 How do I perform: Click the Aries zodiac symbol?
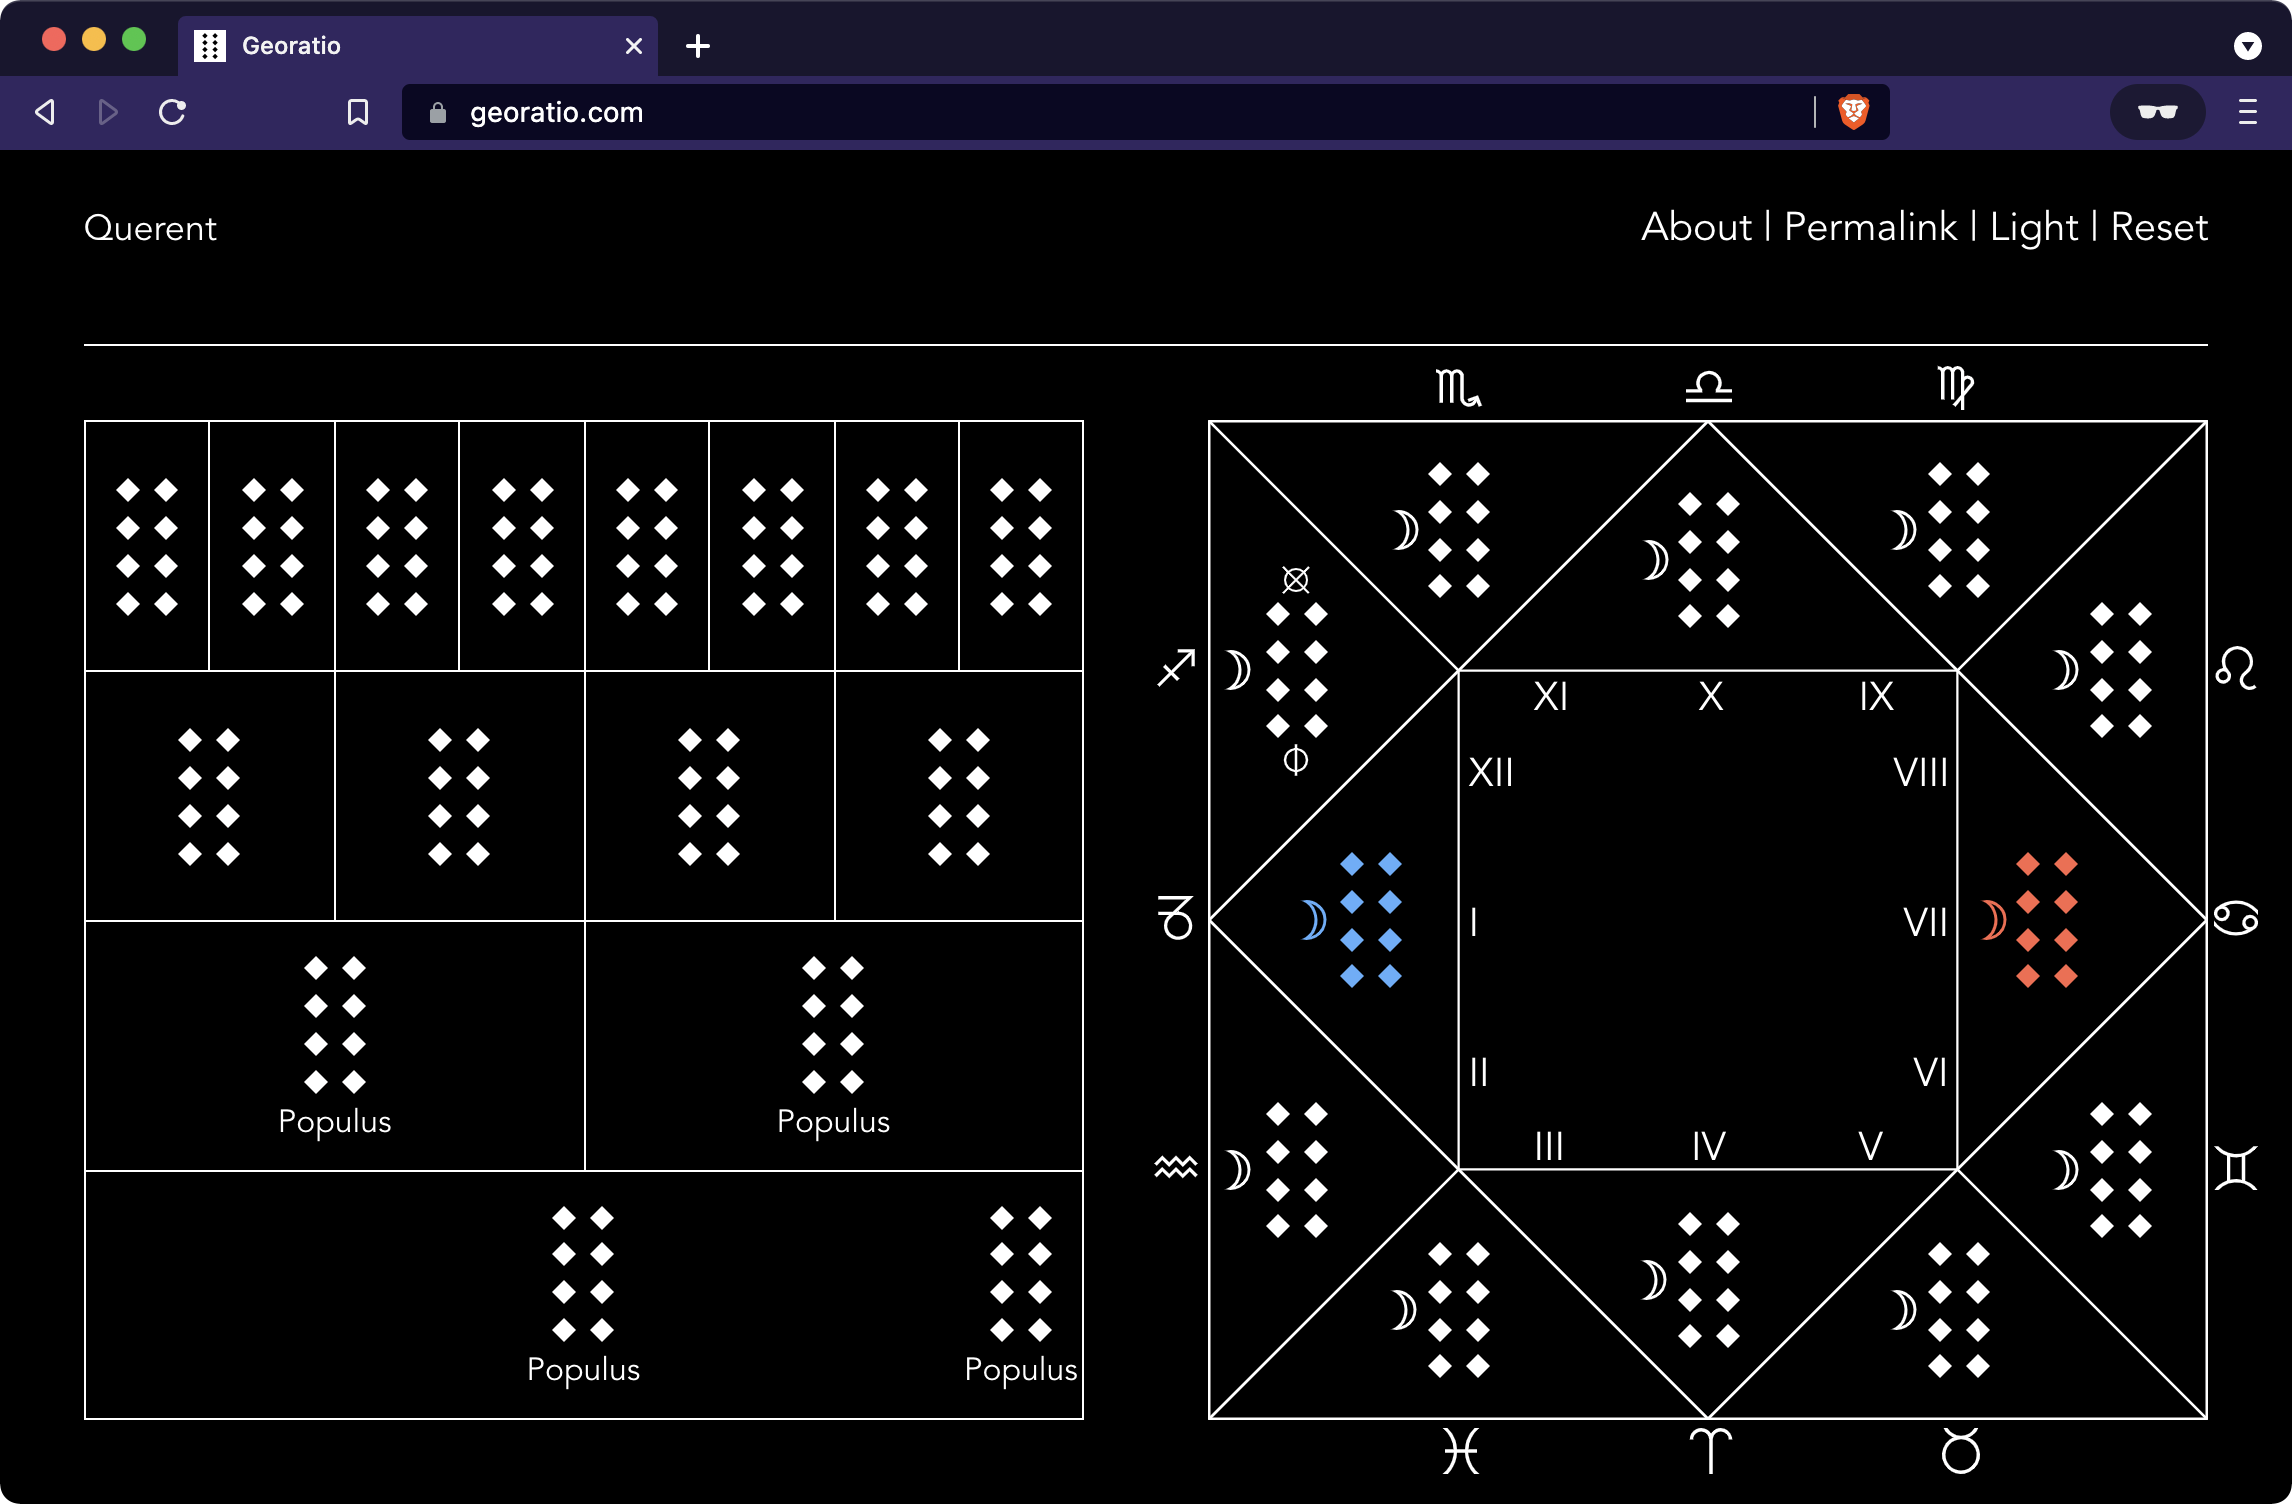click(x=1710, y=1451)
